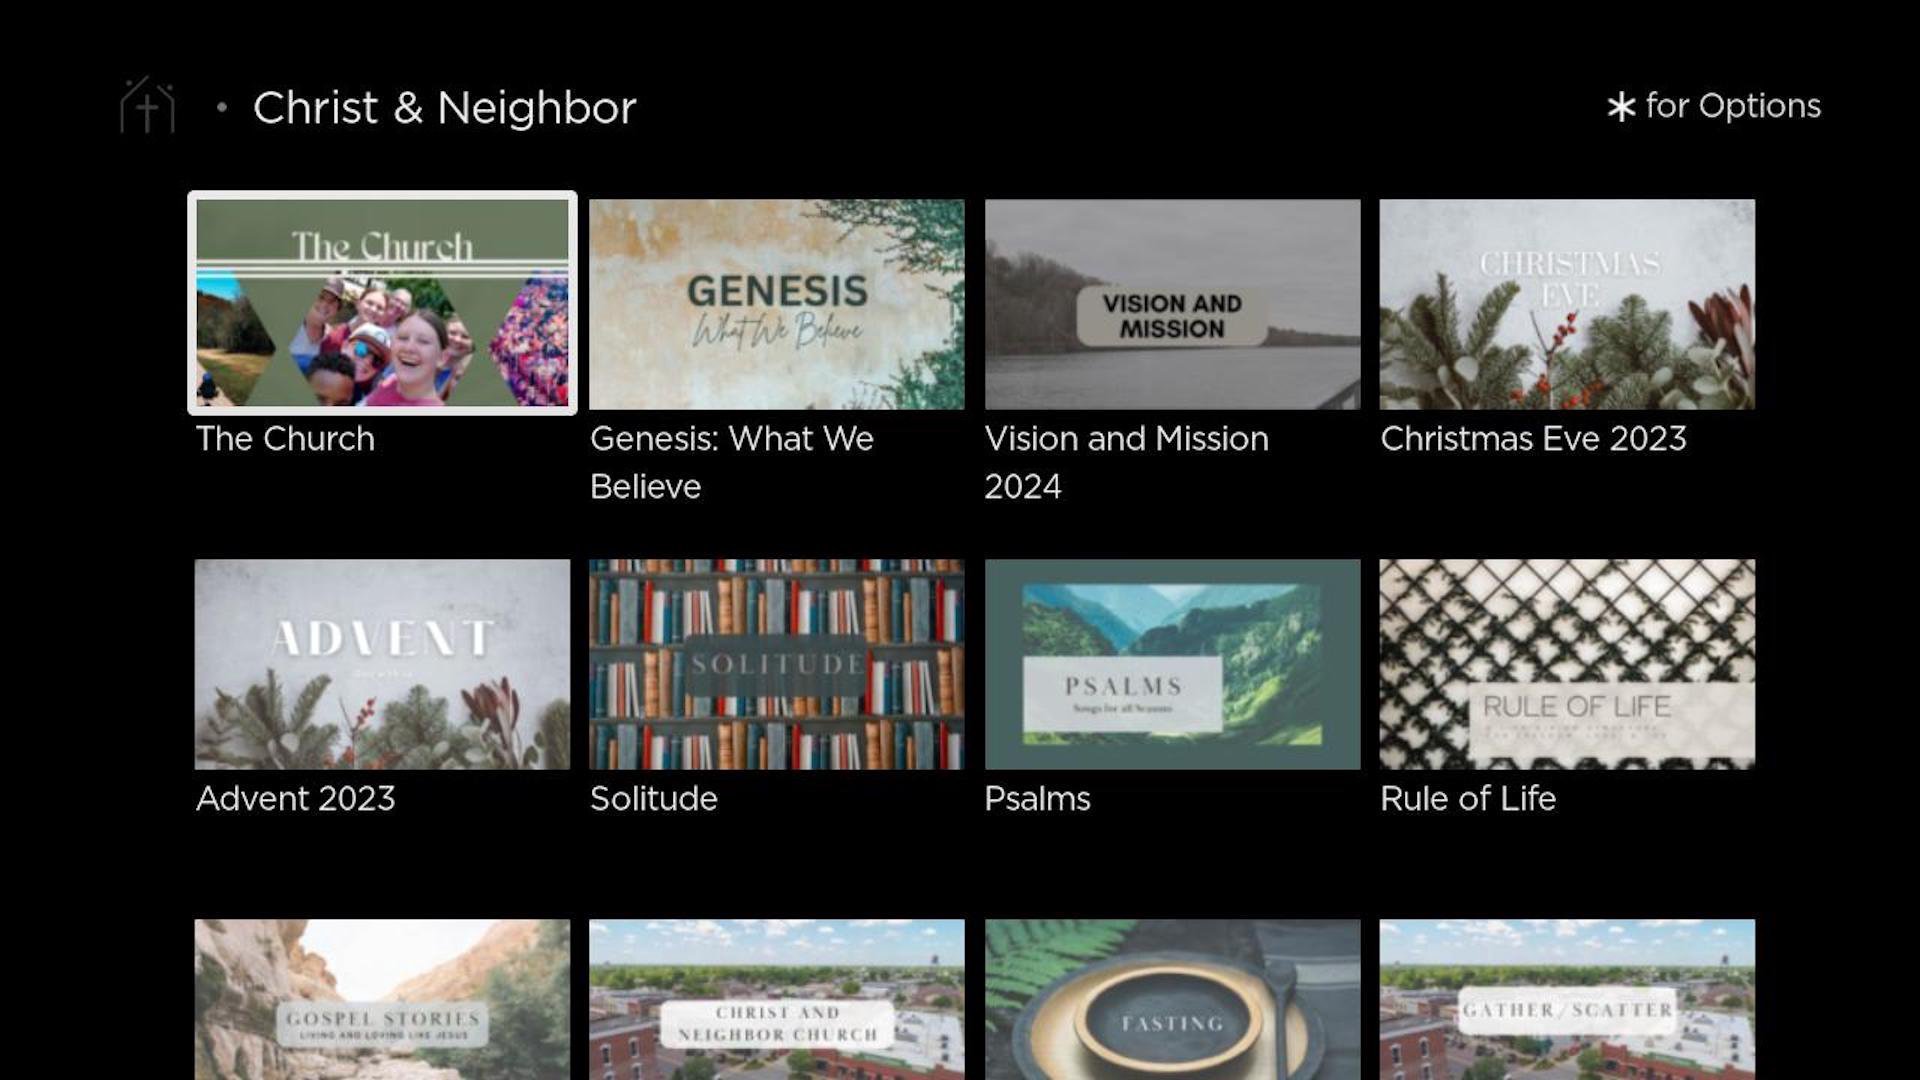Open the Solitude bookshelf thumbnail

click(777, 664)
